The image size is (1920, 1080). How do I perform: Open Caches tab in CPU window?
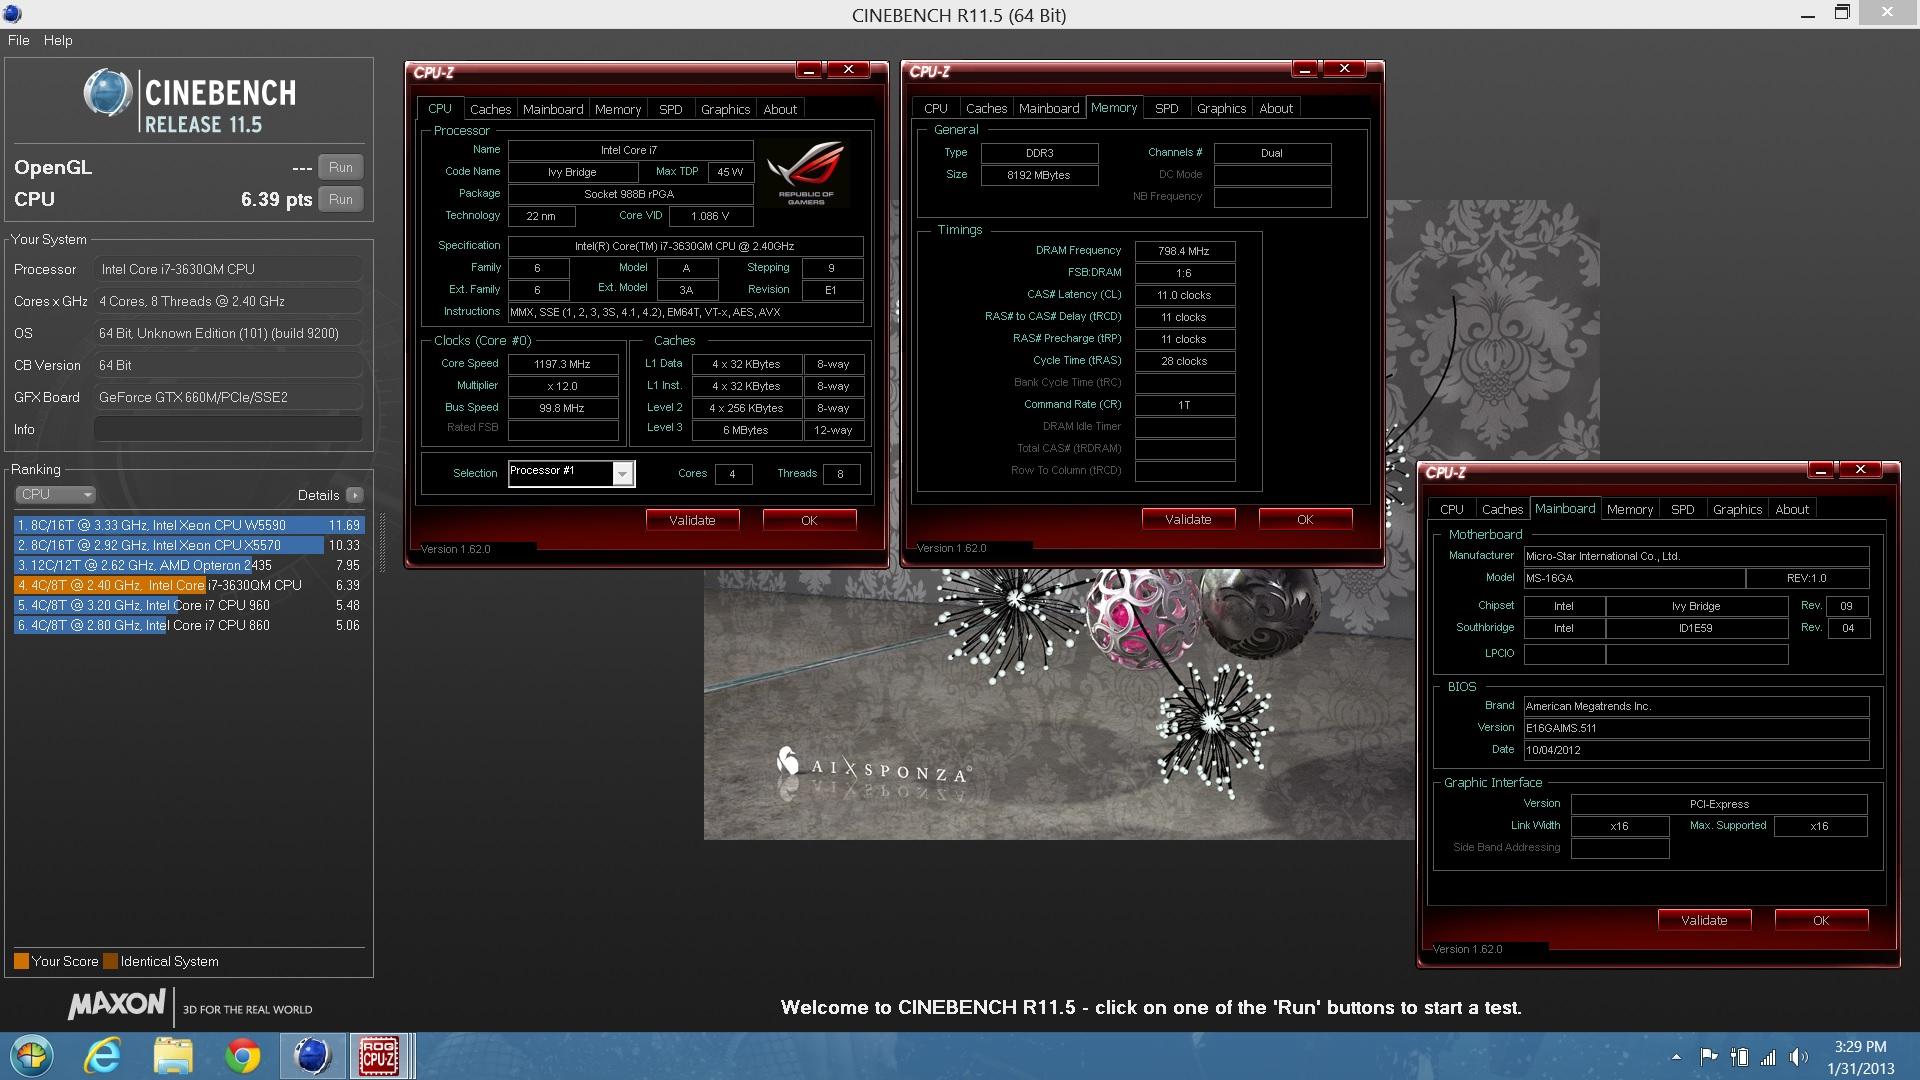pos(490,109)
